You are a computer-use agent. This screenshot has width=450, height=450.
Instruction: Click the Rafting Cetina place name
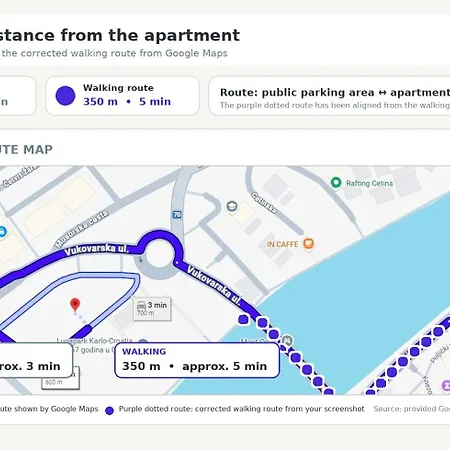coord(369,183)
